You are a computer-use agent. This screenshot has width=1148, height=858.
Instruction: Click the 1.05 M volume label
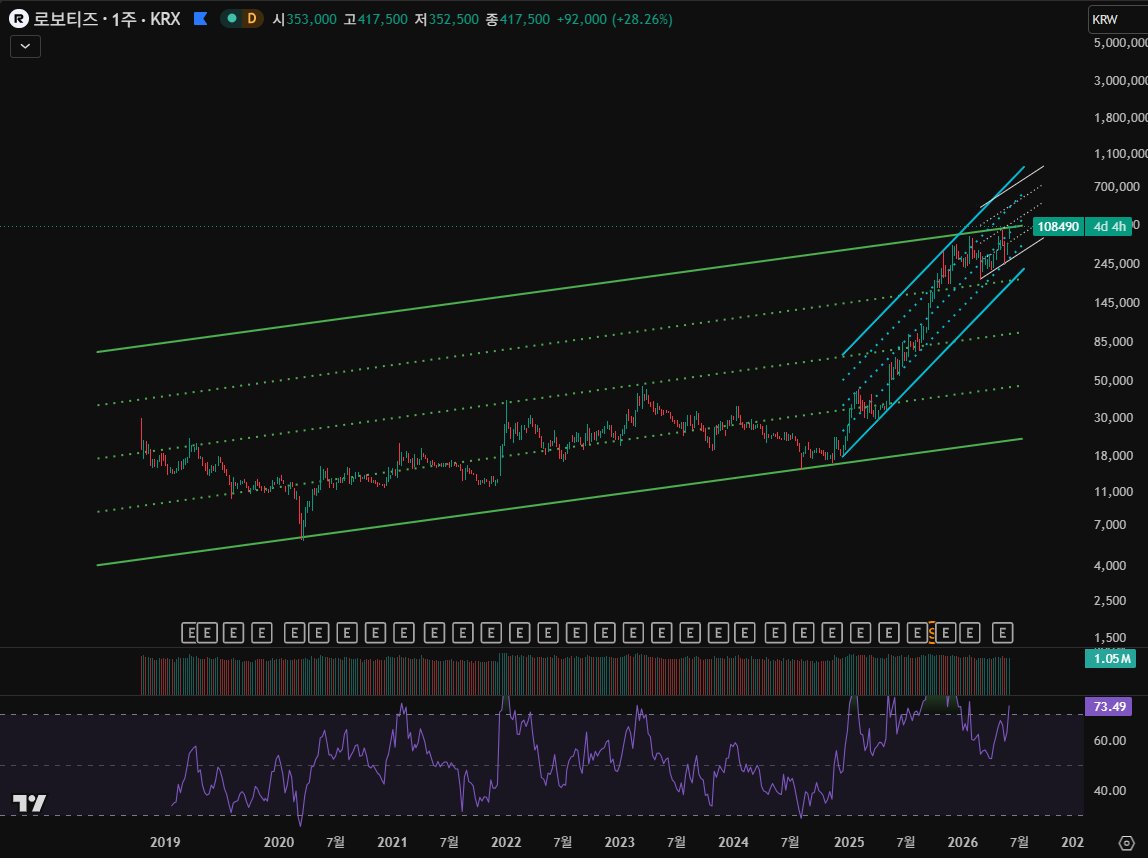pos(1111,658)
